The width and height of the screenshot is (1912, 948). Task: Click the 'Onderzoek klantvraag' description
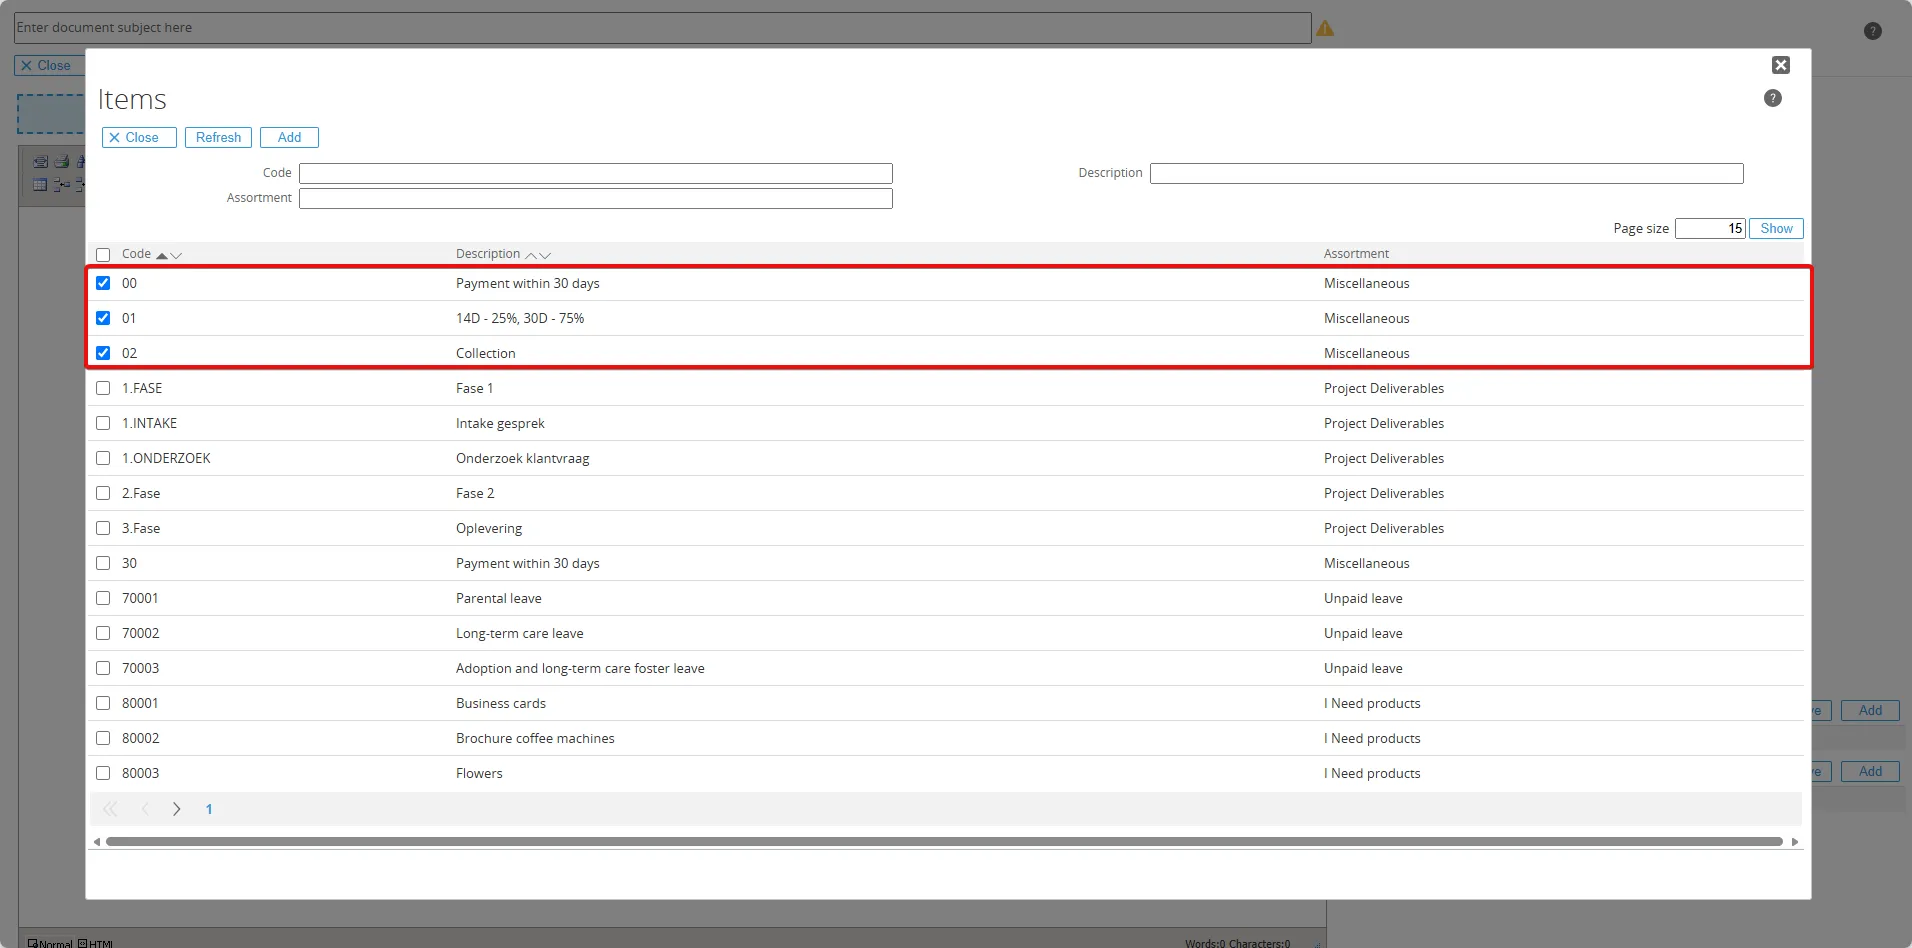(x=523, y=458)
